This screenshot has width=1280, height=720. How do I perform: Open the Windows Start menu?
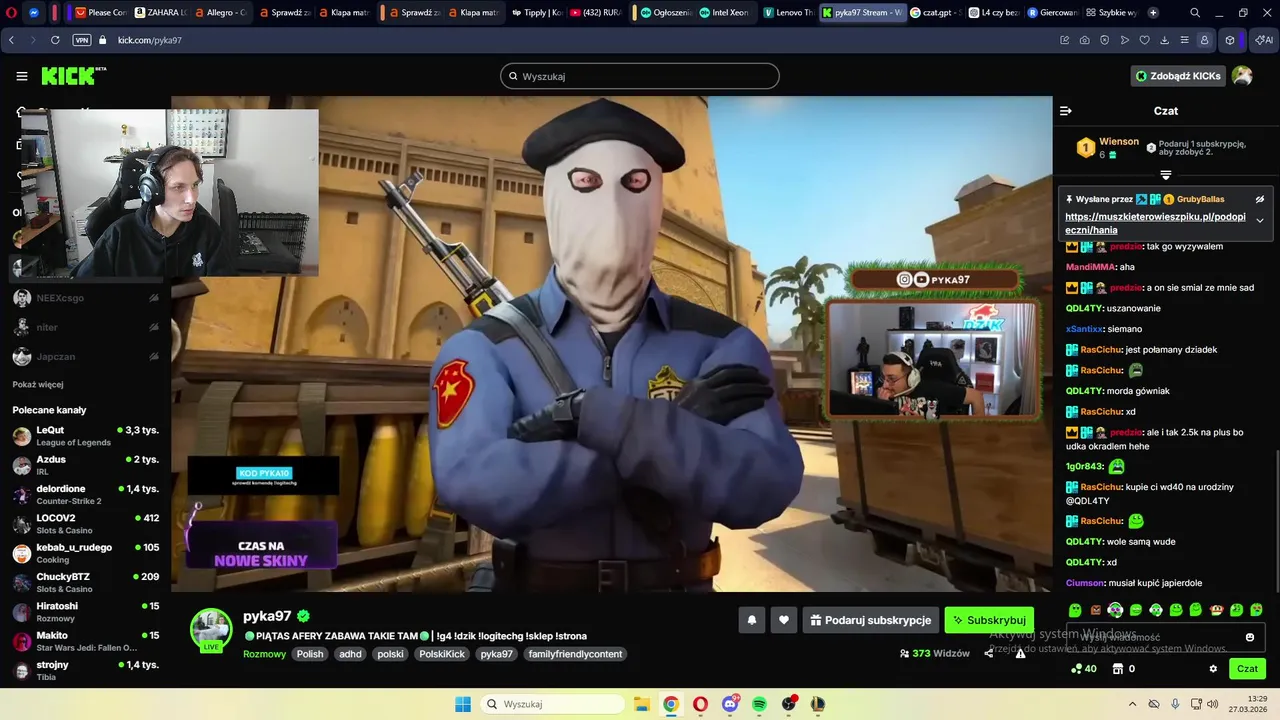click(463, 704)
